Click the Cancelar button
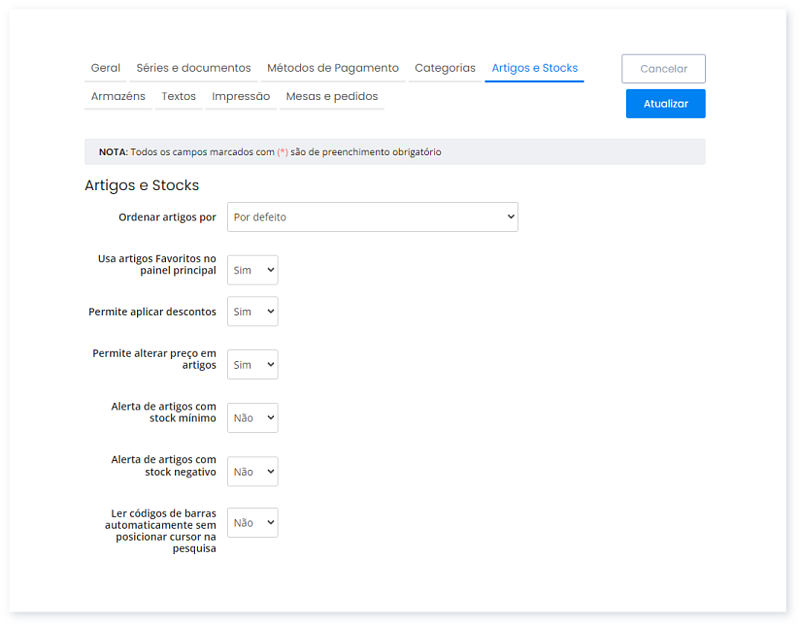Viewport: 800px width, 626px height. click(x=663, y=69)
